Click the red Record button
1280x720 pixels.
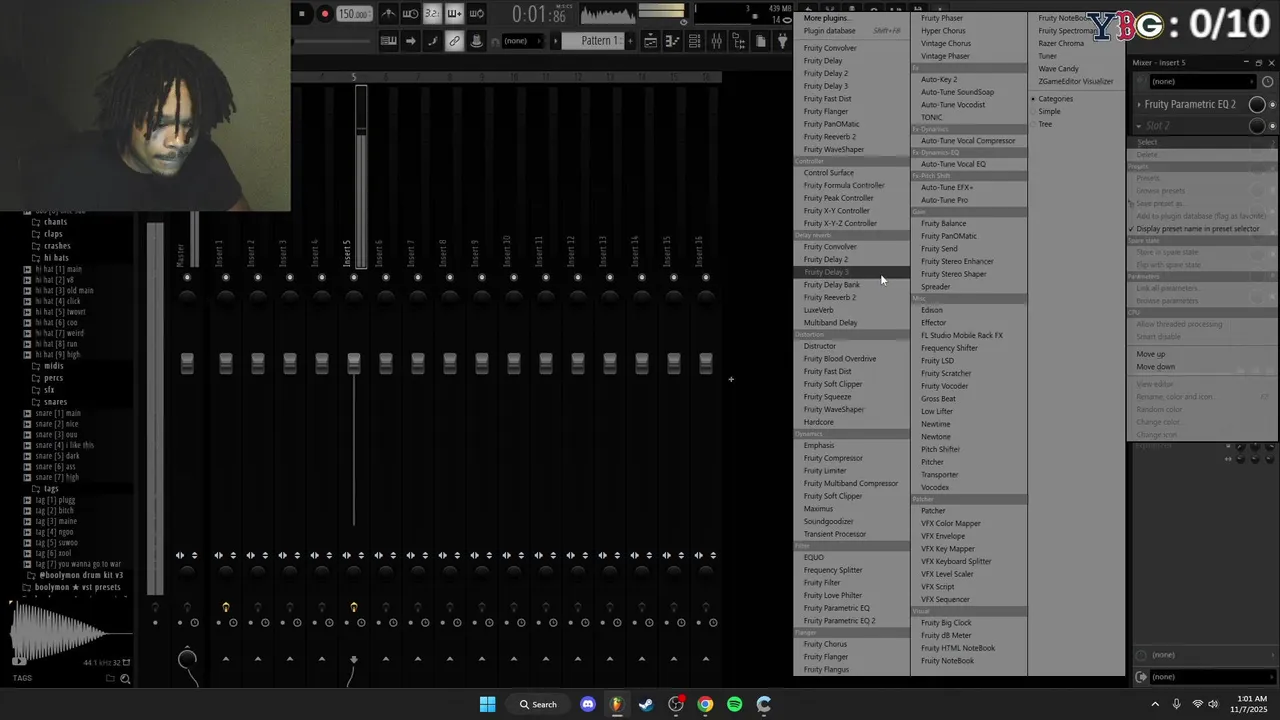324,14
